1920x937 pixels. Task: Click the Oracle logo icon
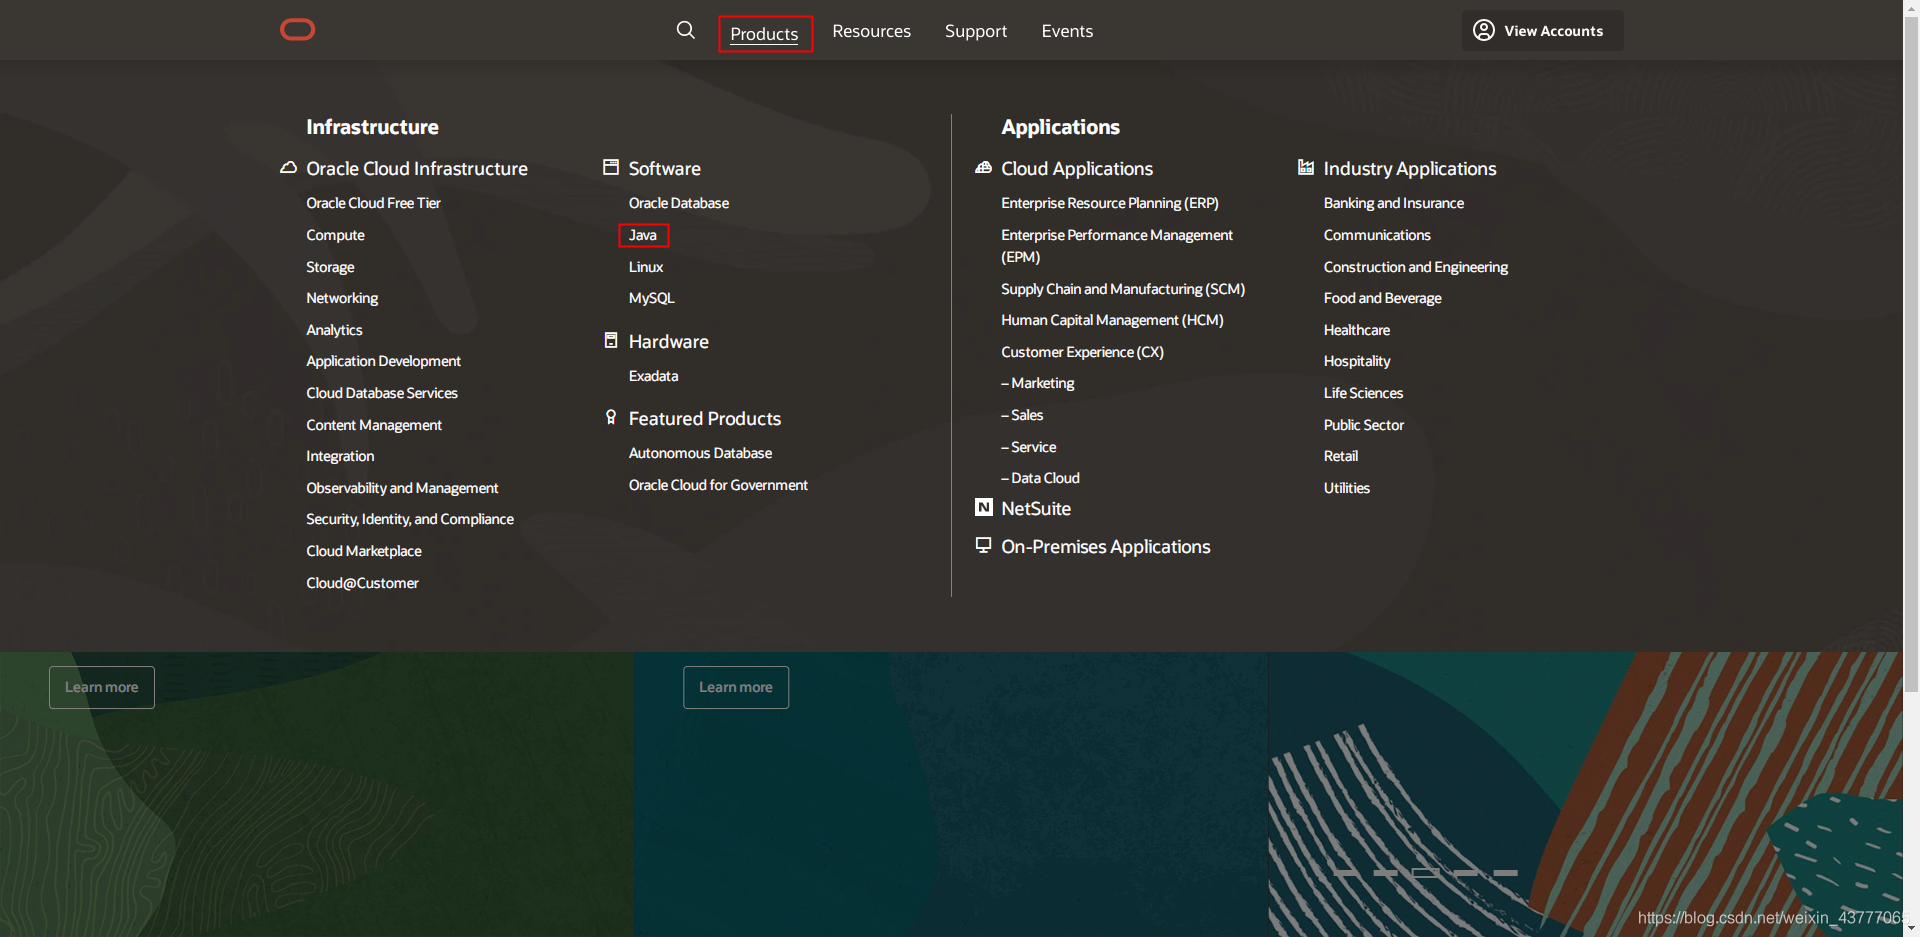(297, 30)
